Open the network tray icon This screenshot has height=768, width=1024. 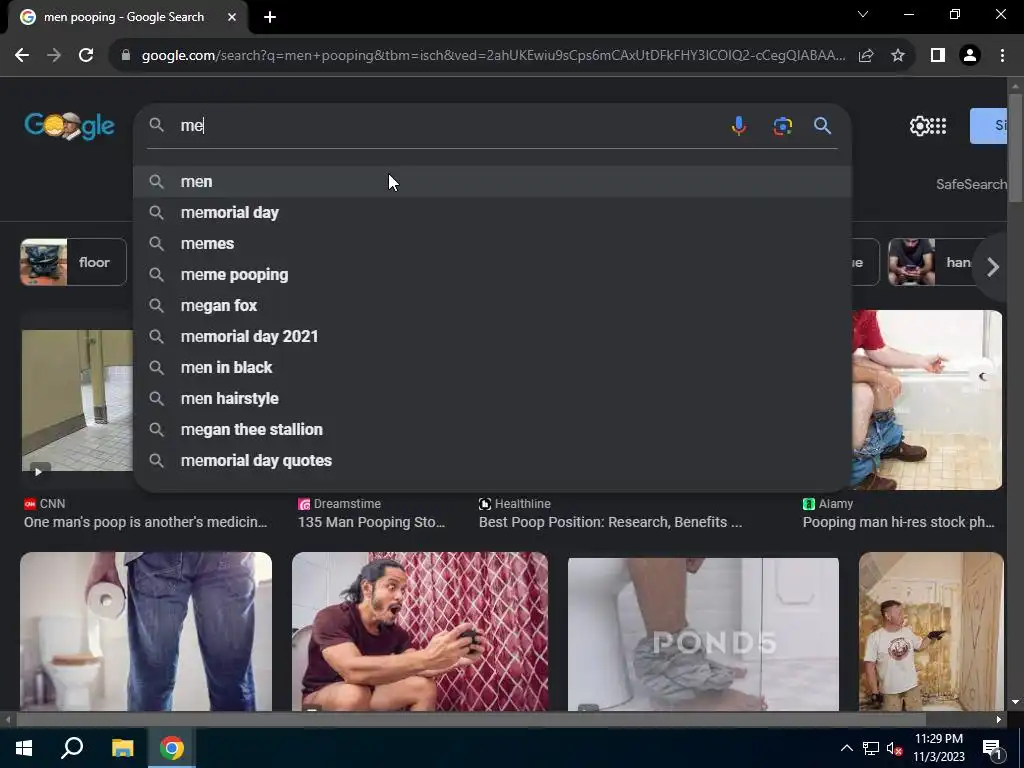871,748
